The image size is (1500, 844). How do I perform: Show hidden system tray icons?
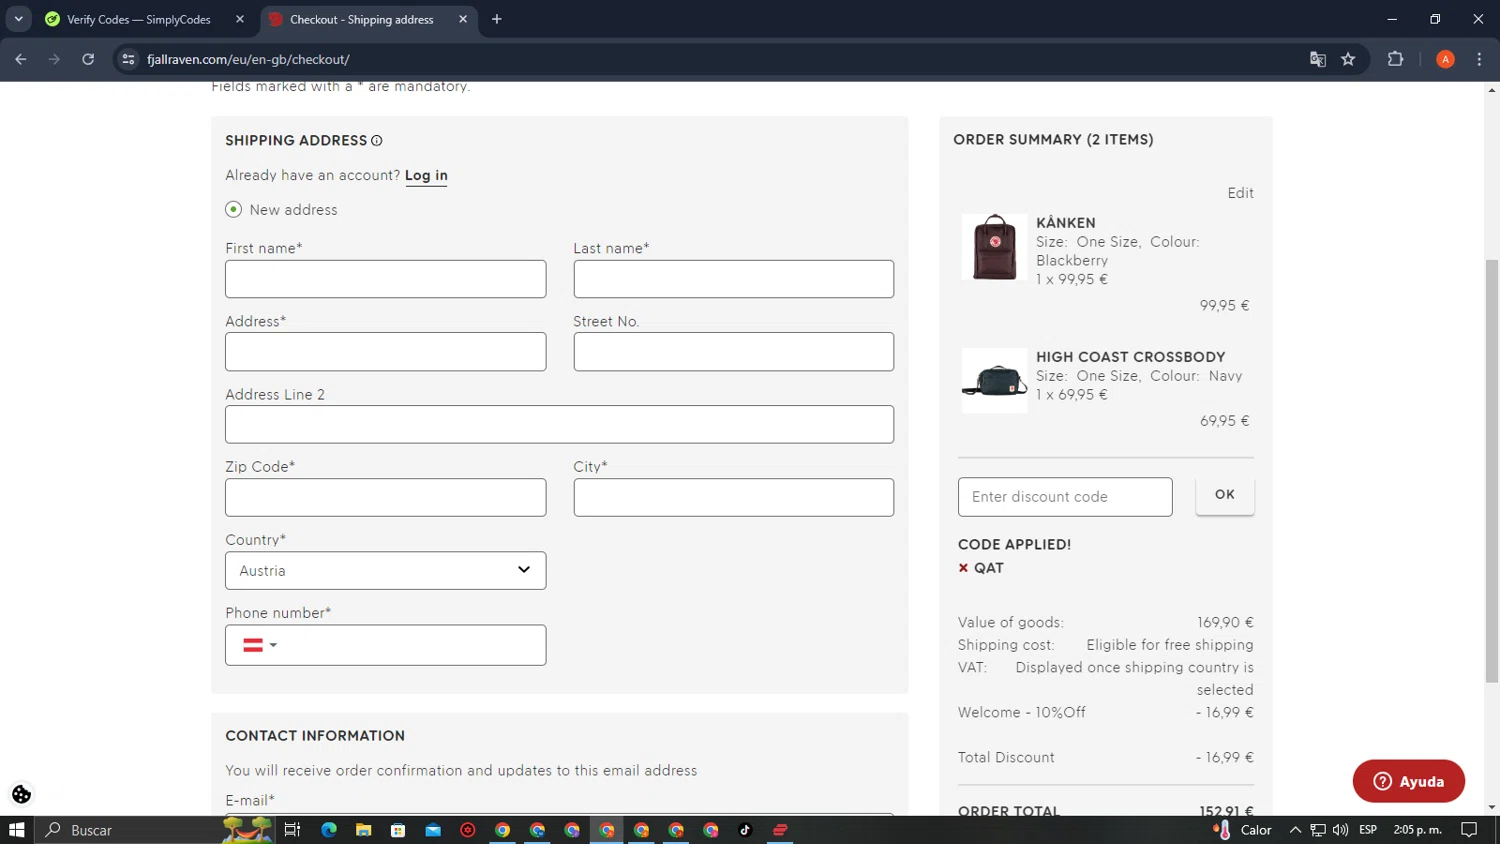click(1295, 830)
